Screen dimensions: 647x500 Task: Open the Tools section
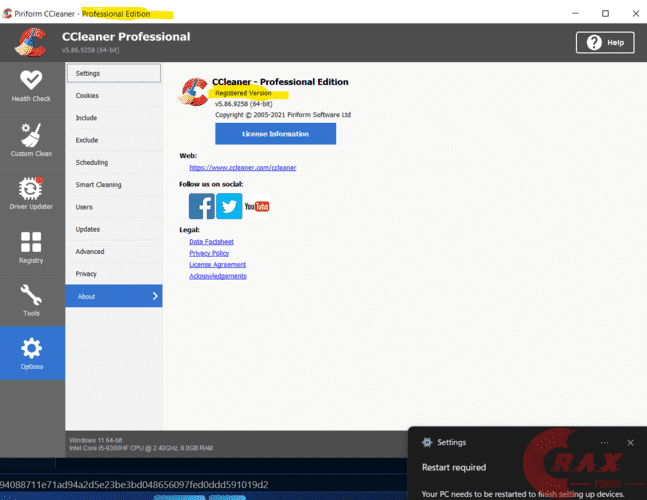pos(31,300)
